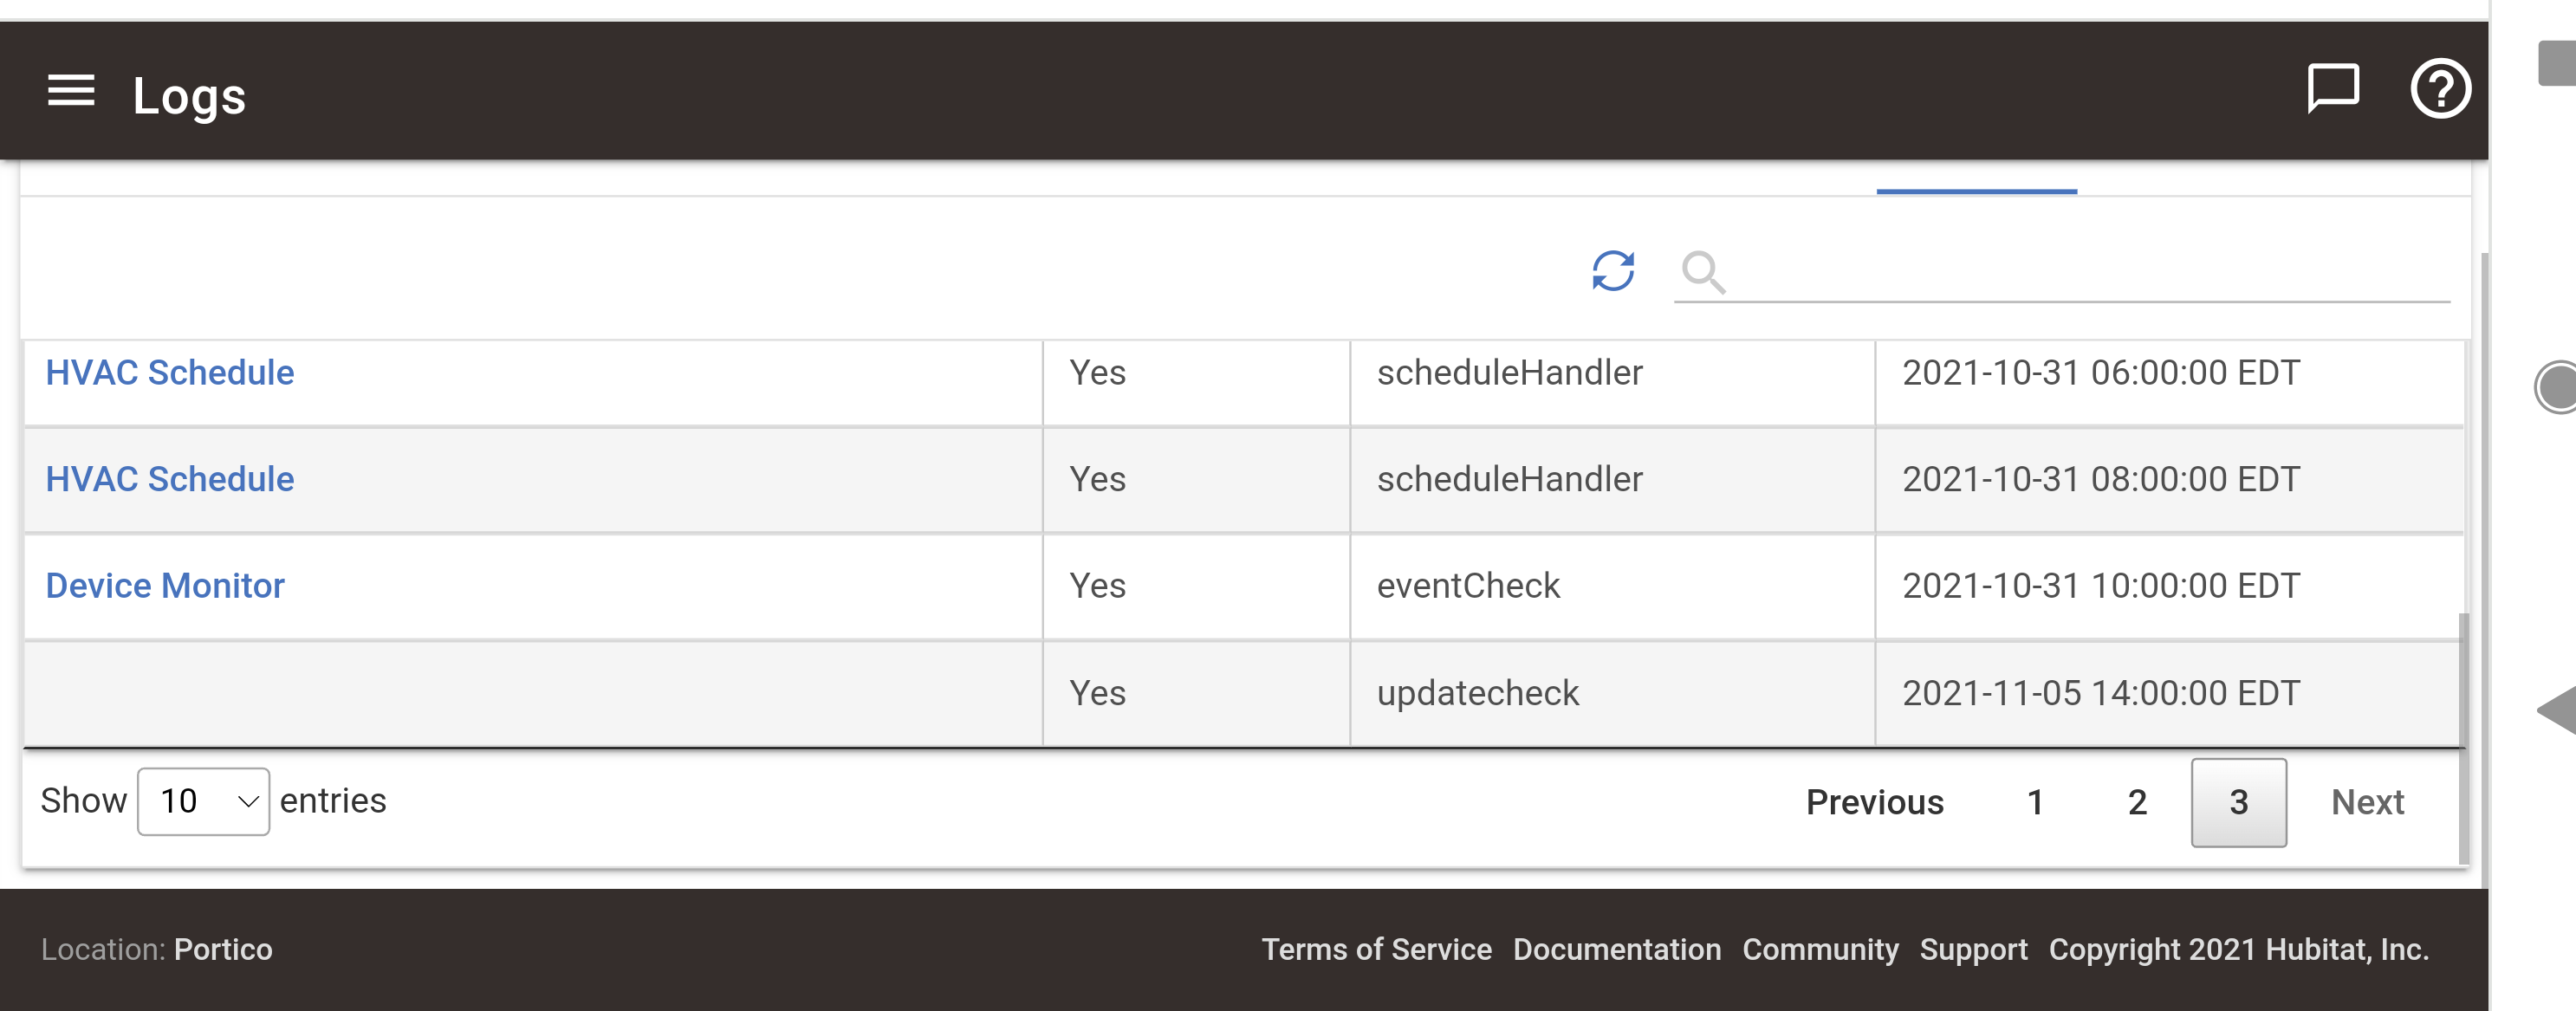
Task: Click the Logs page title
Action: [189, 96]
